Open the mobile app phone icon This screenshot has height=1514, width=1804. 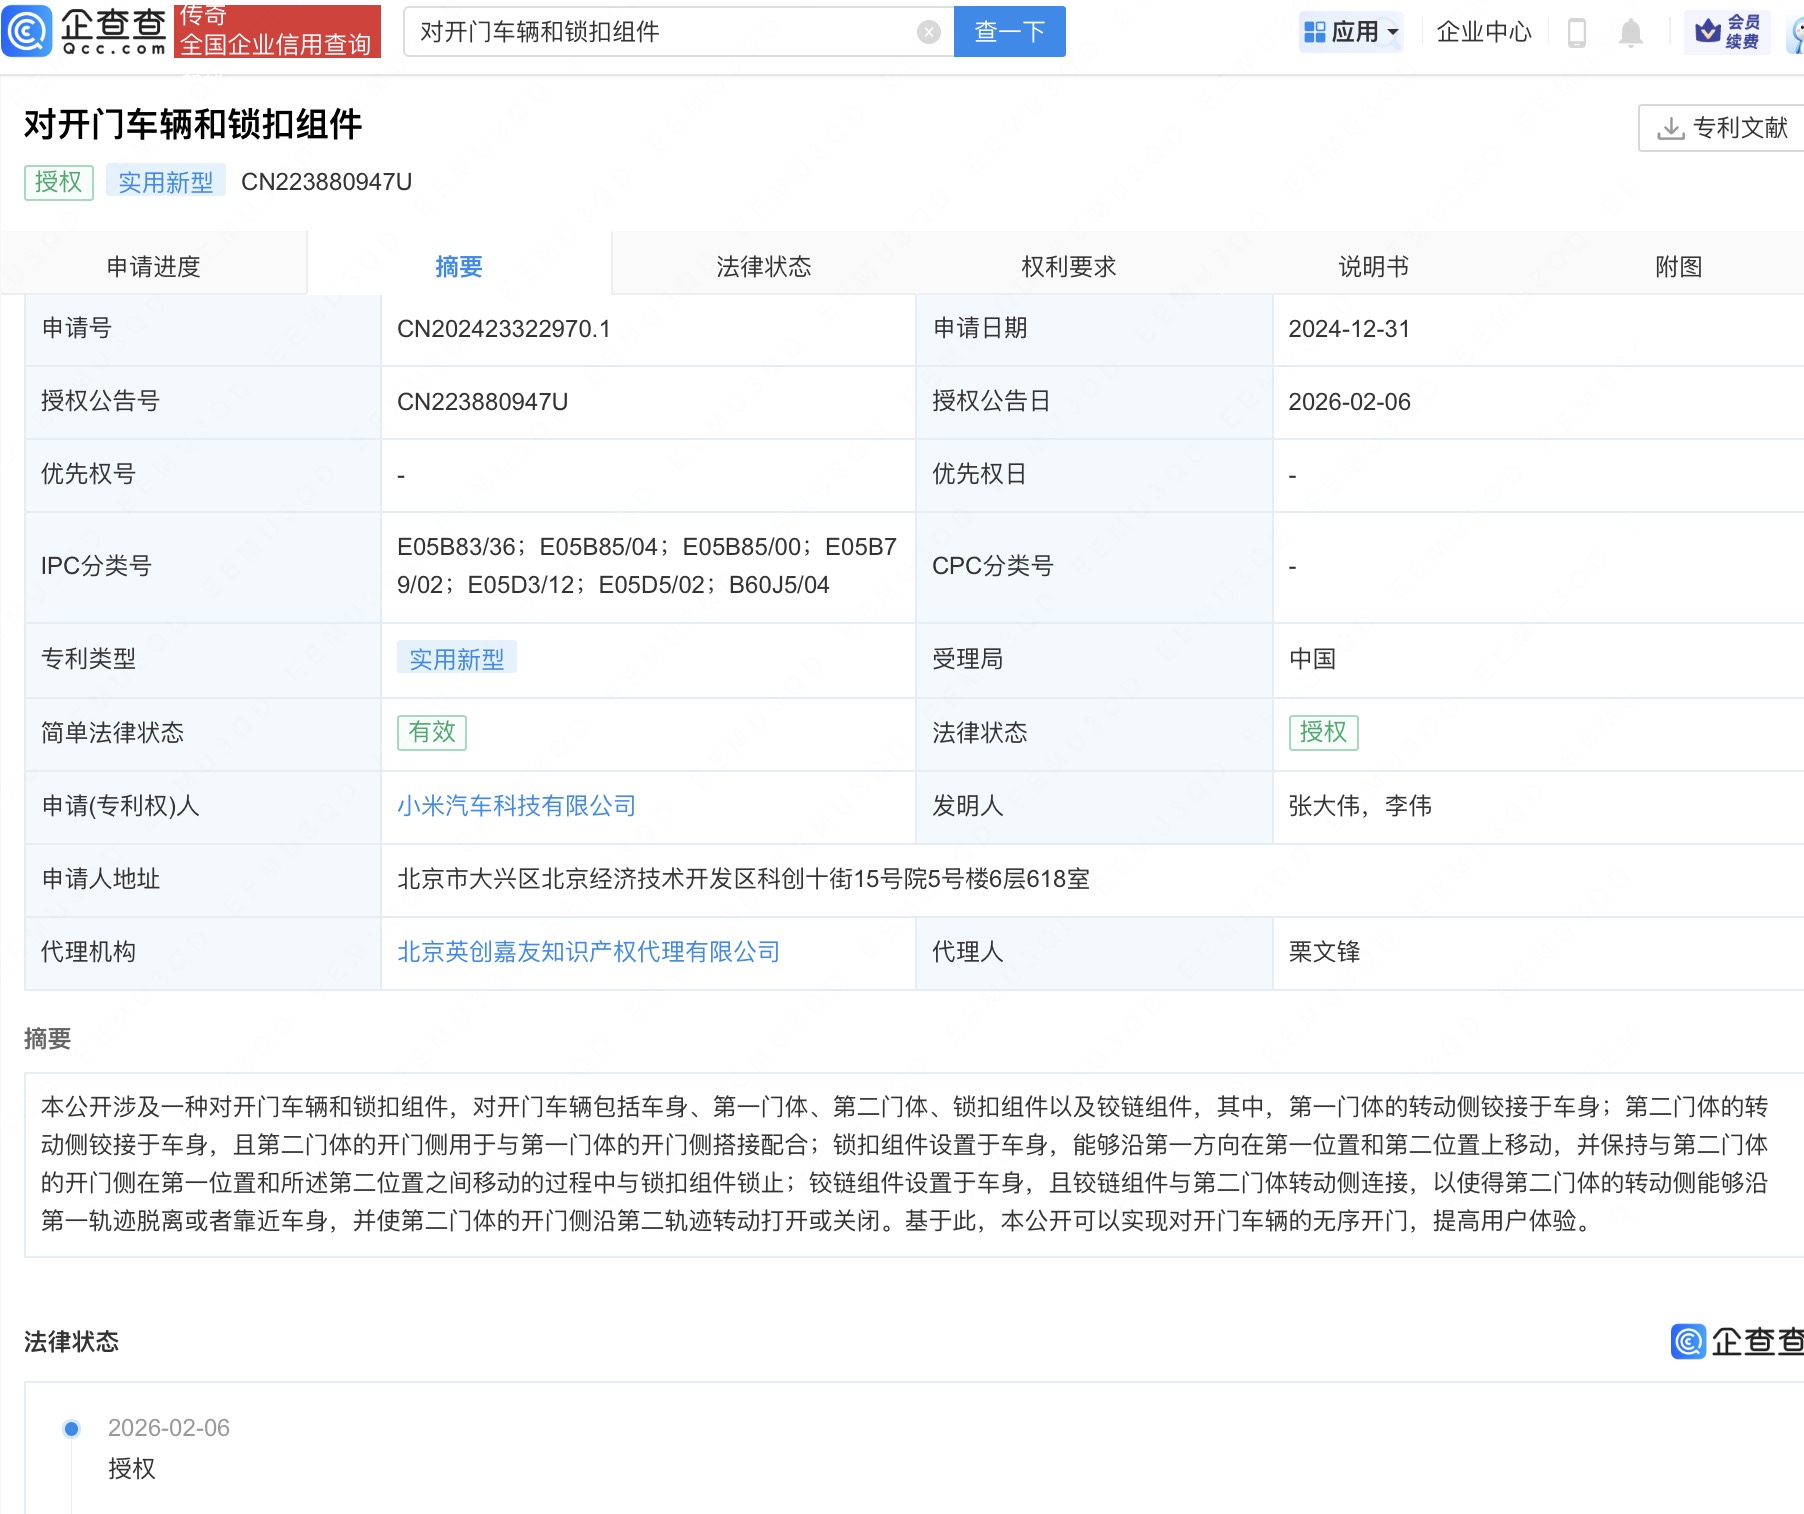tap(1576, 32)
